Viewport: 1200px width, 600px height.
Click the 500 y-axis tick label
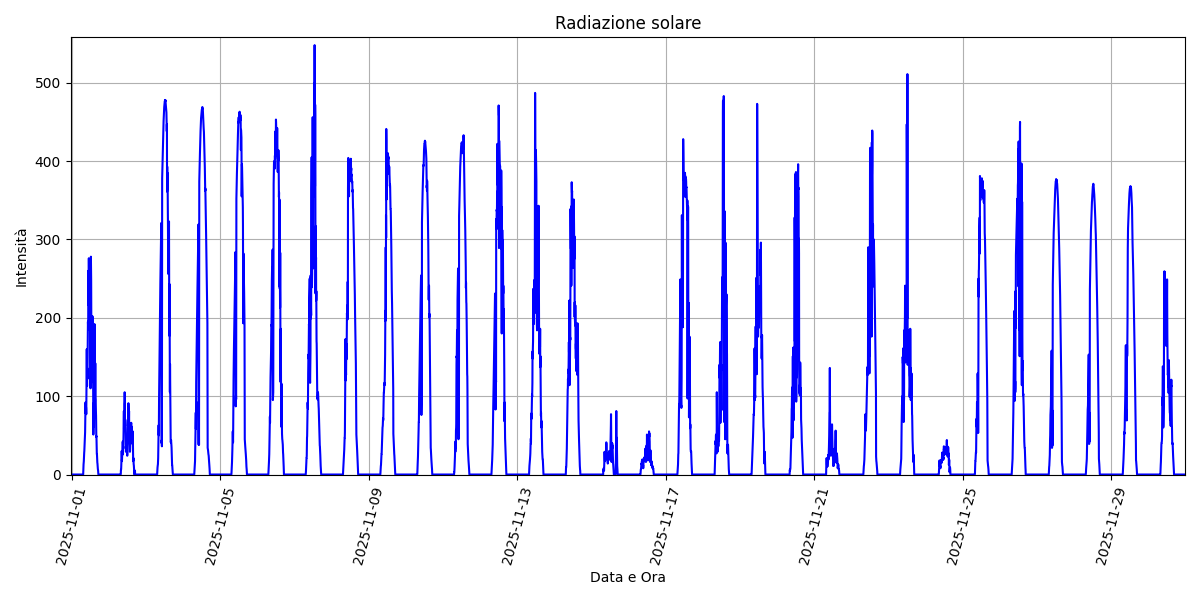pos(48,83)
